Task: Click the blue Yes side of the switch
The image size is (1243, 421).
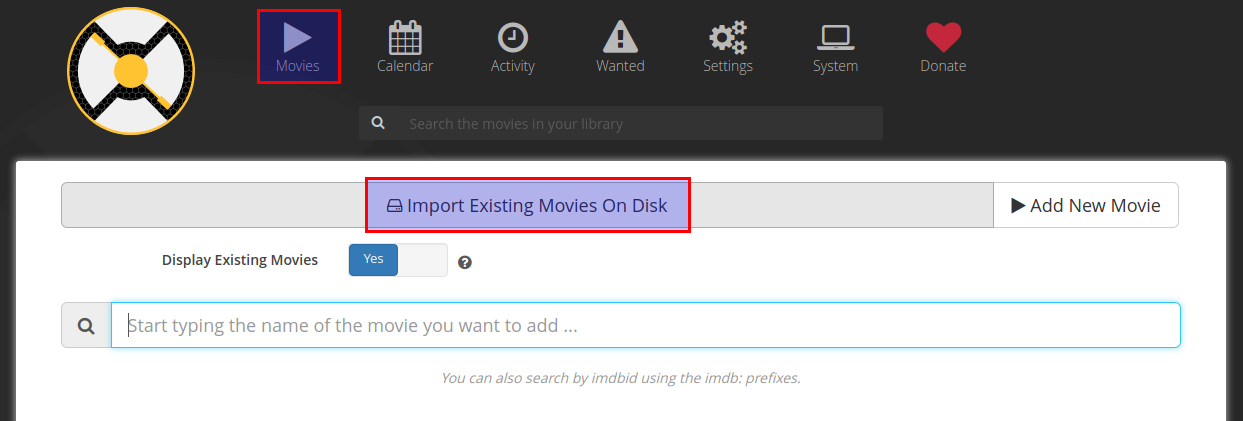Action: click(373, 260)
